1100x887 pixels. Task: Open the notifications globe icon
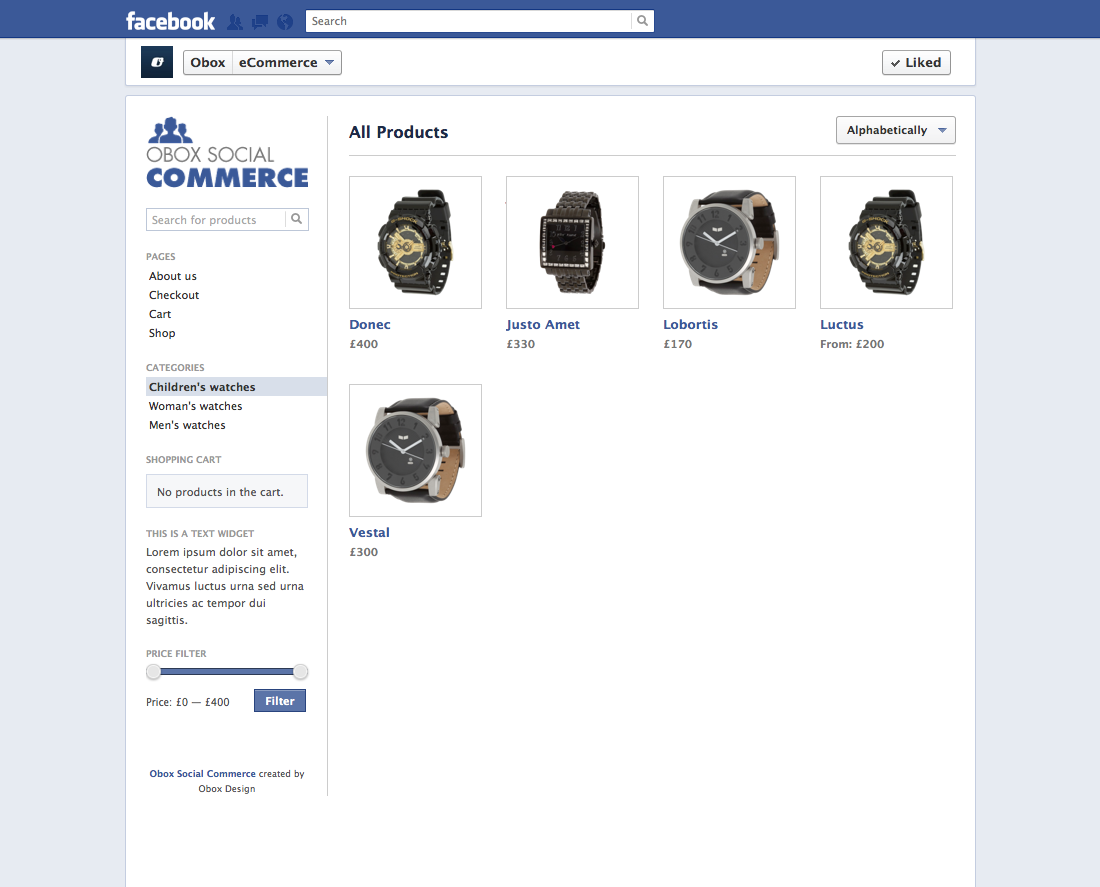click(284, 20)
